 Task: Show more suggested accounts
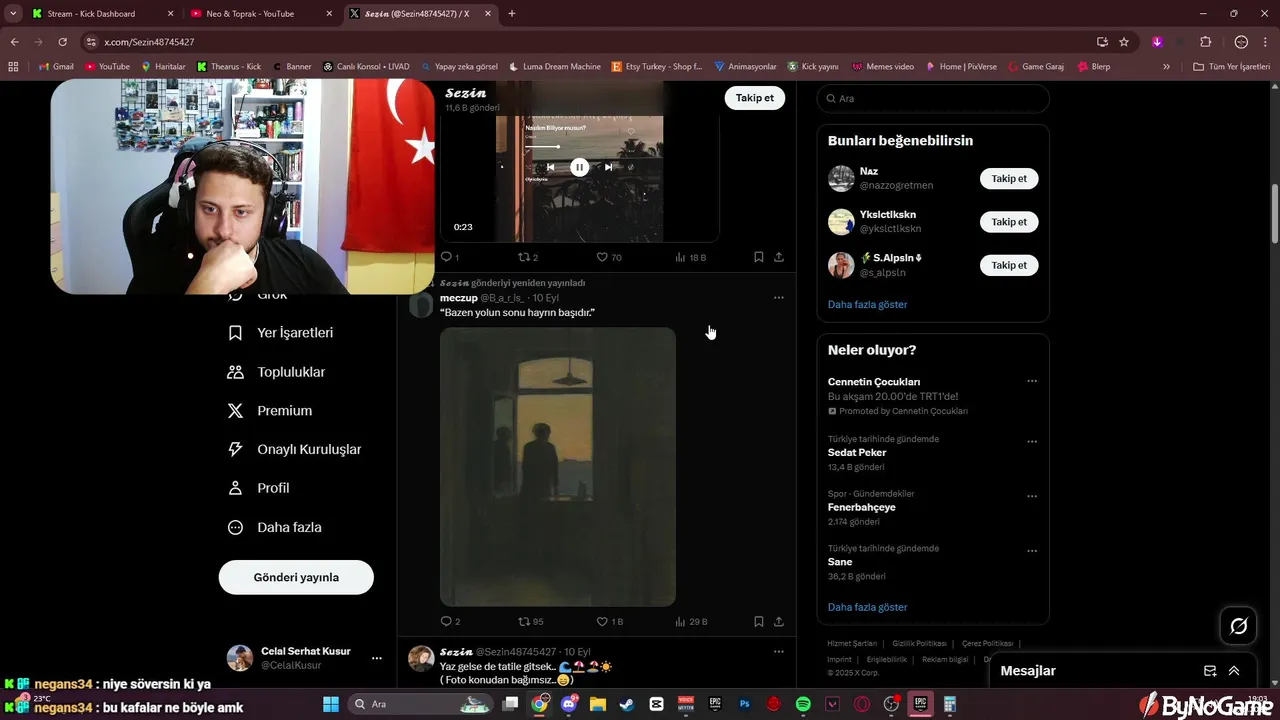click(867, 304)
